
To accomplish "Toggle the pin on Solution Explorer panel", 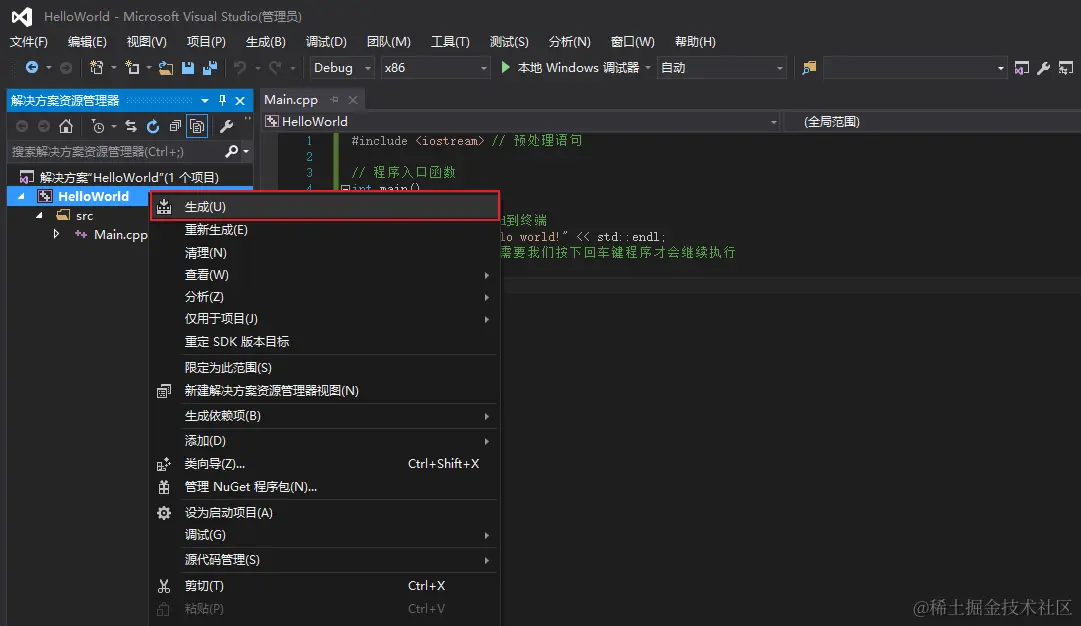I will tap(222, 101).
